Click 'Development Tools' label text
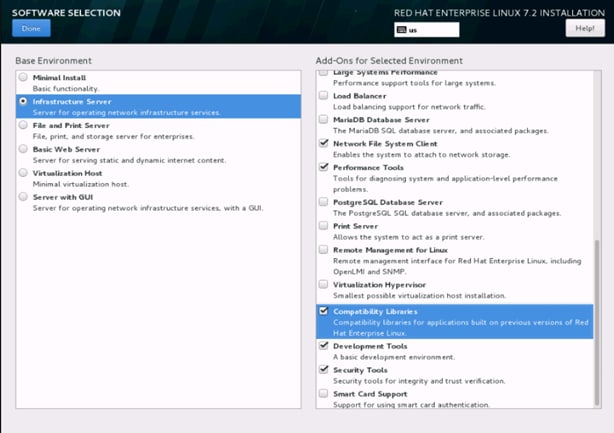Screen dimensions: 614x433 (x=370, y=346)
